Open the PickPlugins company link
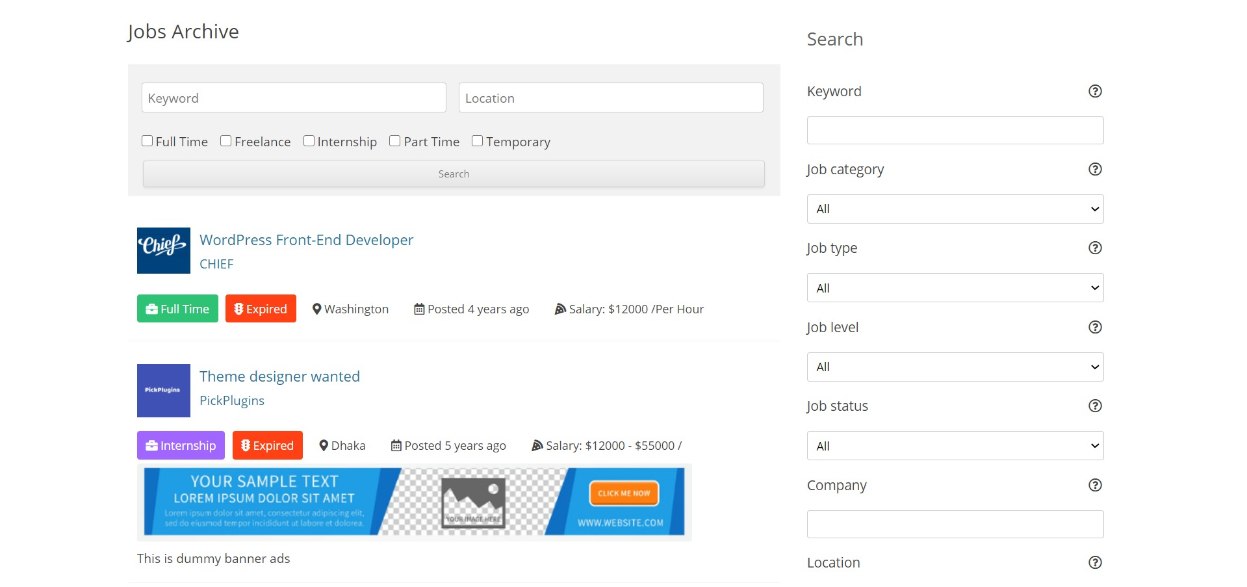 click(x=232, y=400)
